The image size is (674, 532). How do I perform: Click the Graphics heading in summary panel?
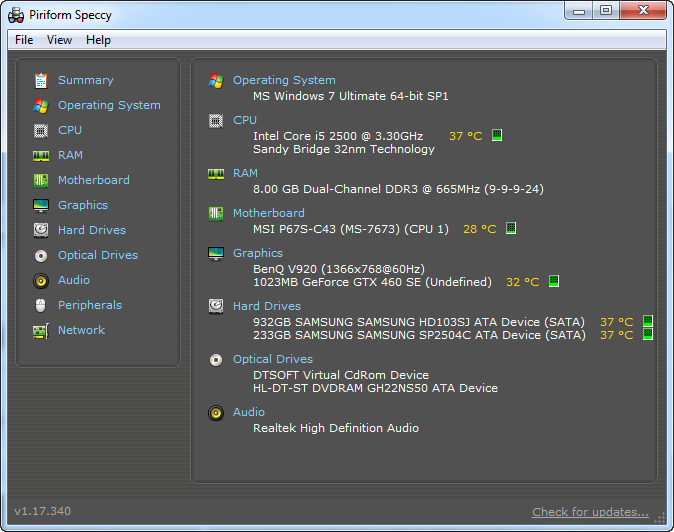tap(258, 254)
